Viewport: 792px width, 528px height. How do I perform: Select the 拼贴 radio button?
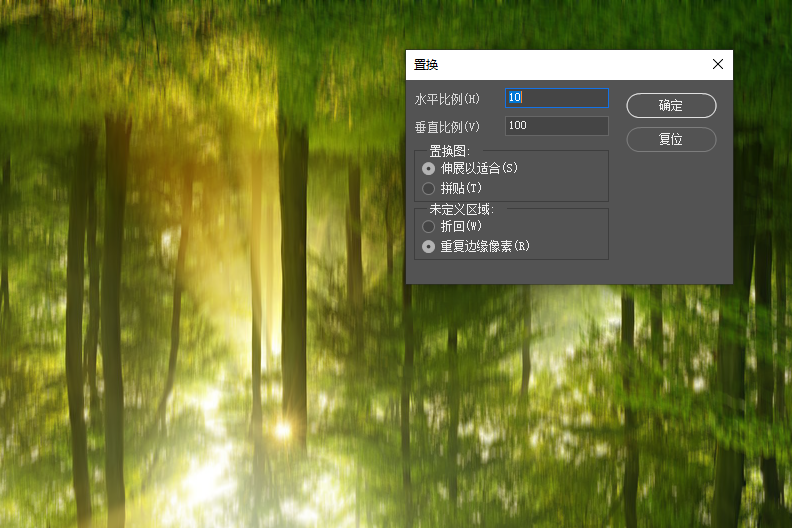(x=428, y=188)
